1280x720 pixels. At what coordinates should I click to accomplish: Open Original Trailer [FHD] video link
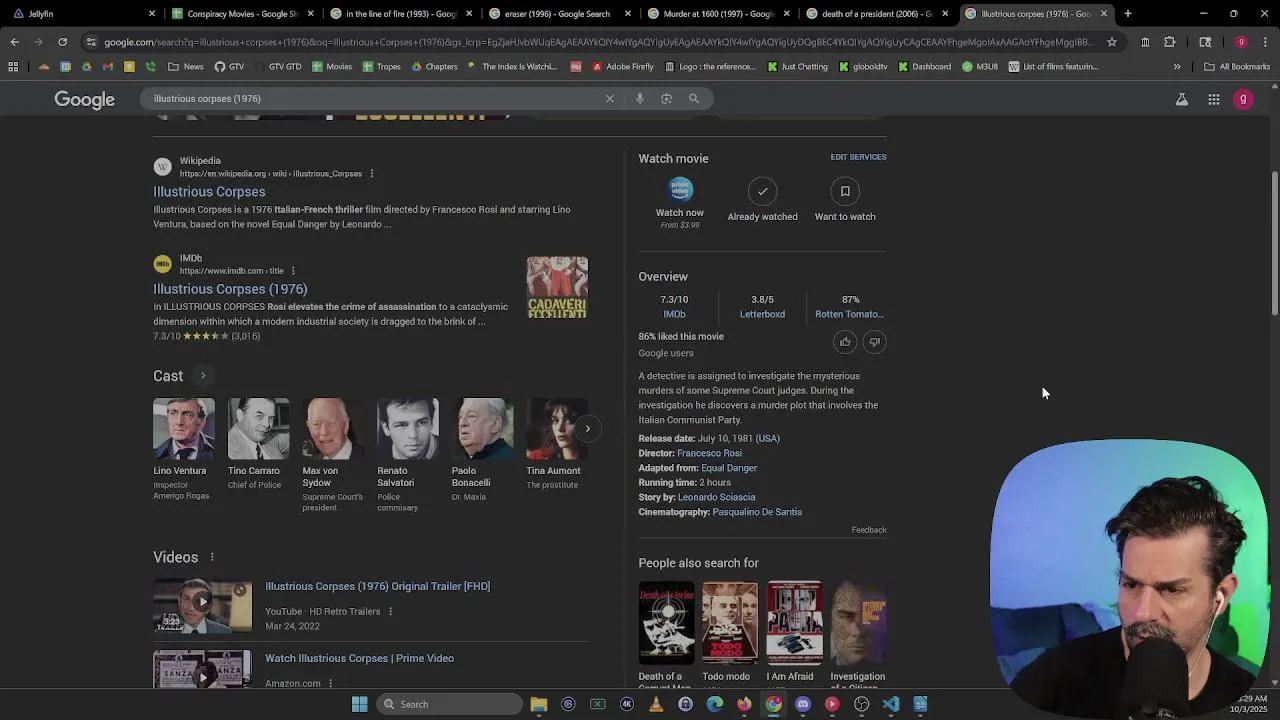click(377, 587)
